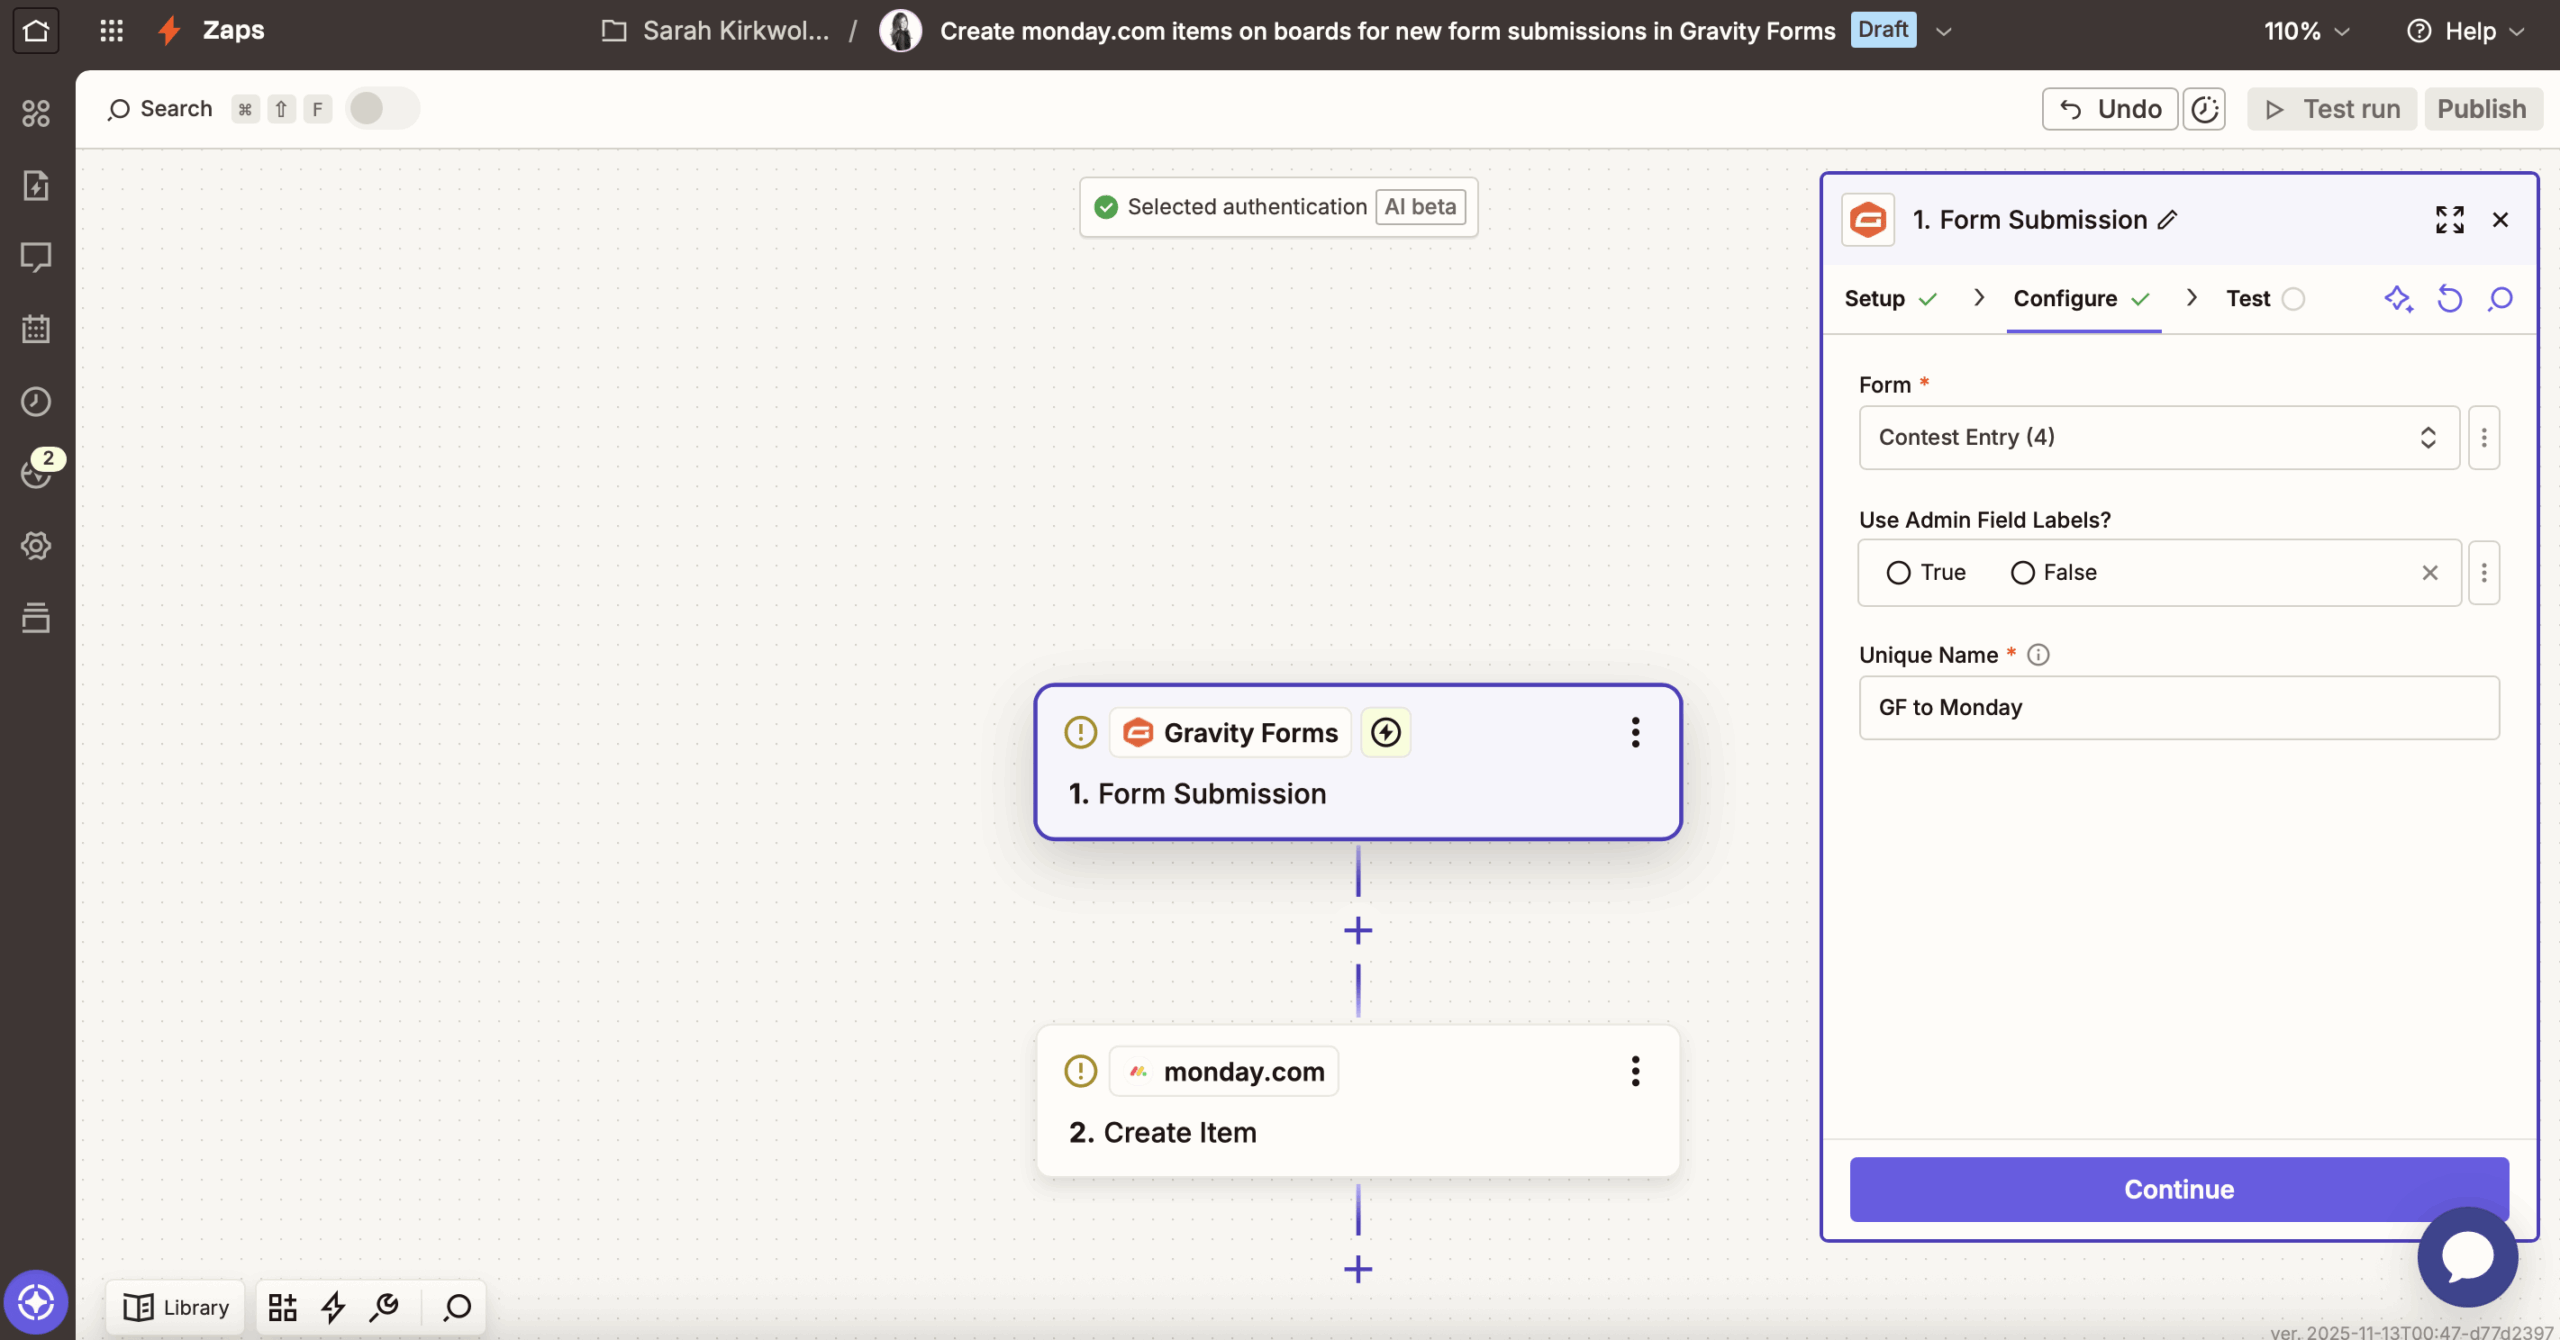
Task: Switch to the Setup tab in the panel
Action: tap(1876, 298)
